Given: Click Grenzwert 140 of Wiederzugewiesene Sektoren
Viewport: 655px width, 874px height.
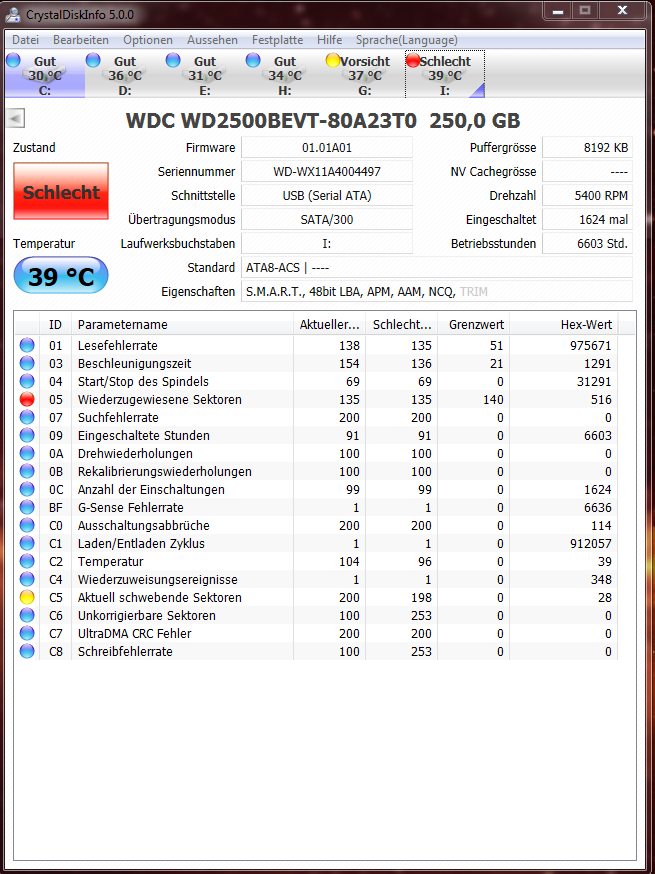Looking at the screenshot, I should (493, 400).
